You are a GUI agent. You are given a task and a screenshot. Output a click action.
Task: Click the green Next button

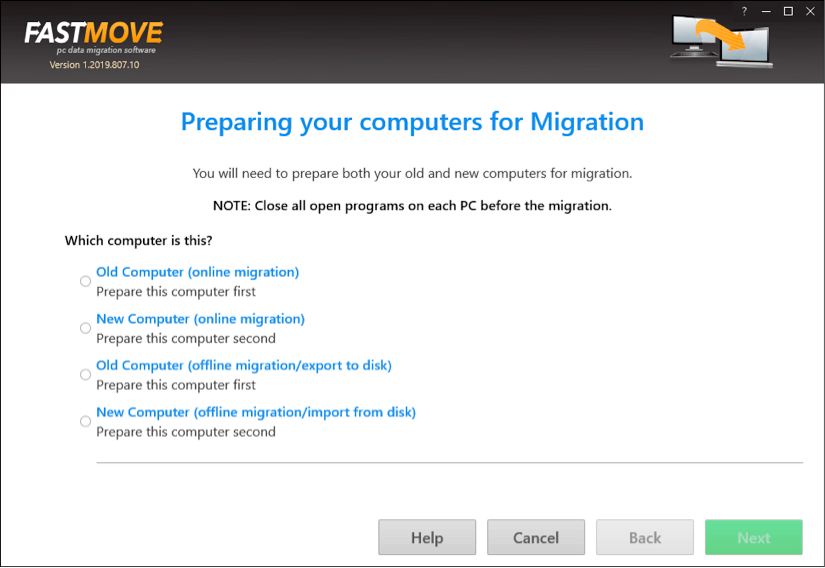point(753,537)
